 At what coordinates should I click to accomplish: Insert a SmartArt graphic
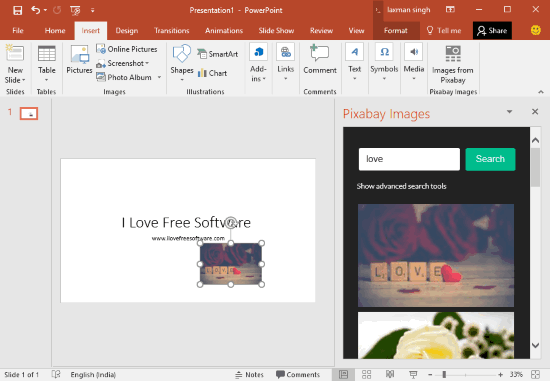pos(217,54)
